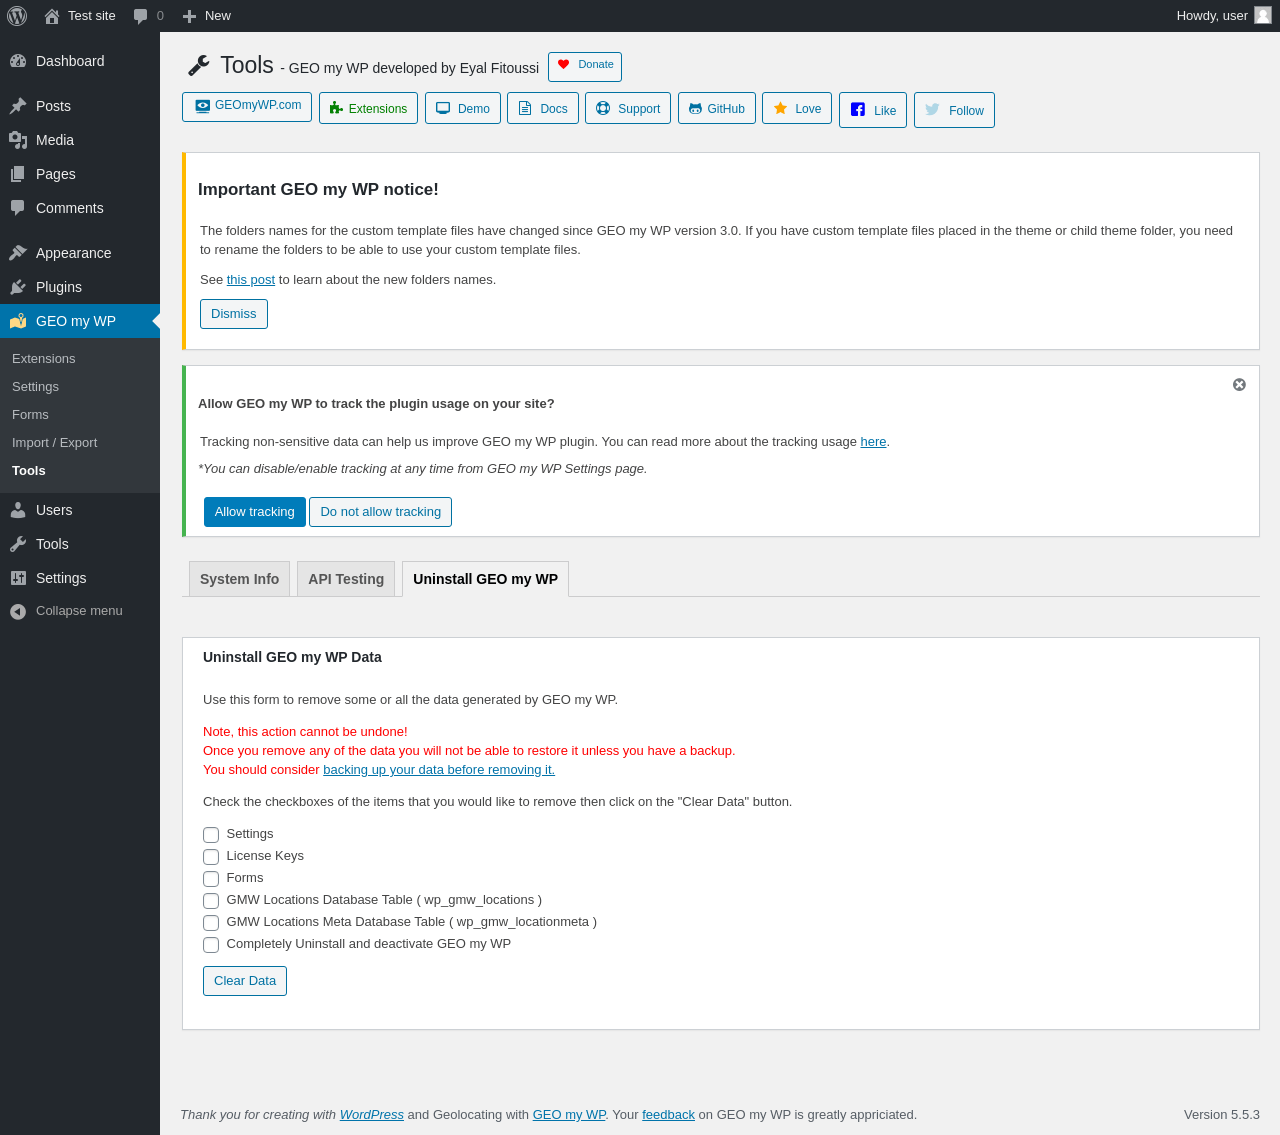Viewport: 1280px width, 1135px height.
Task: Click the user avatar next to Howdy
Action: [1263, 15]
